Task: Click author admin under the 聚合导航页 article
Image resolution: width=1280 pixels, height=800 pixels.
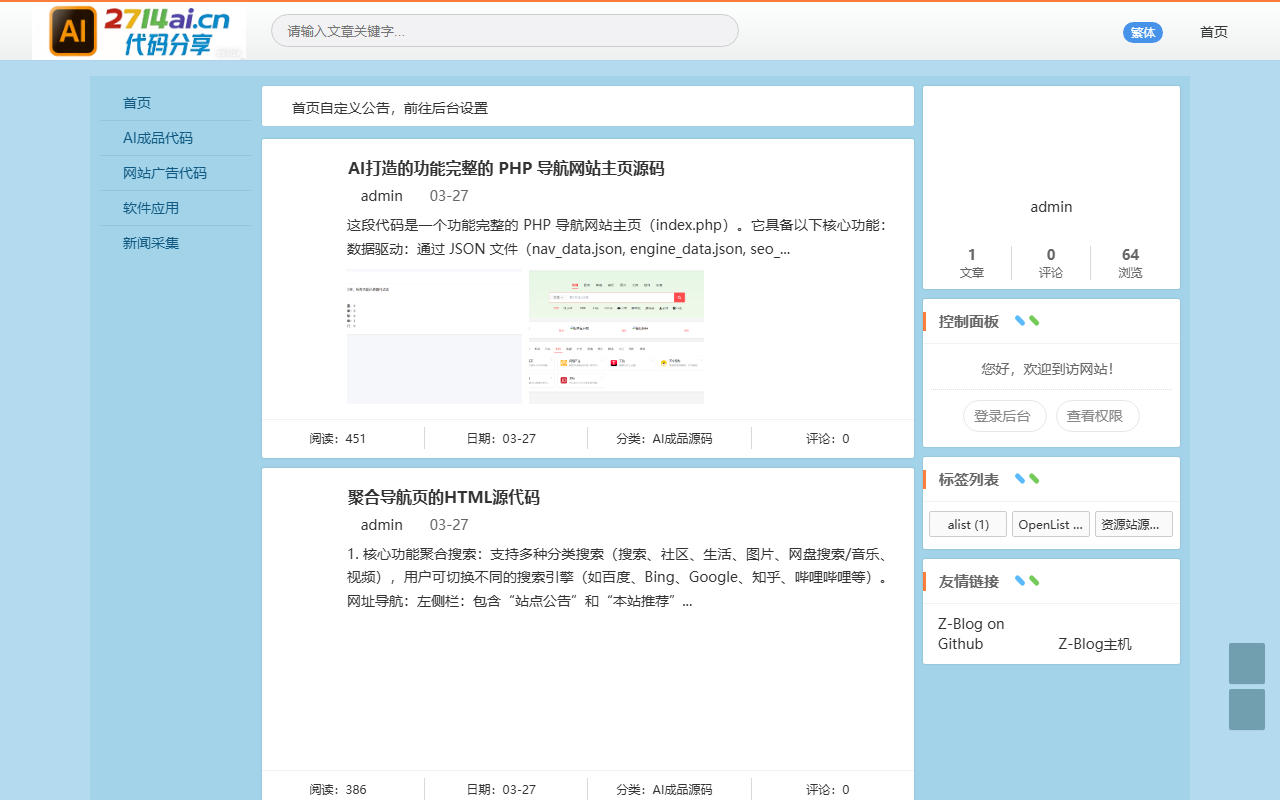Action: point(382,525)
